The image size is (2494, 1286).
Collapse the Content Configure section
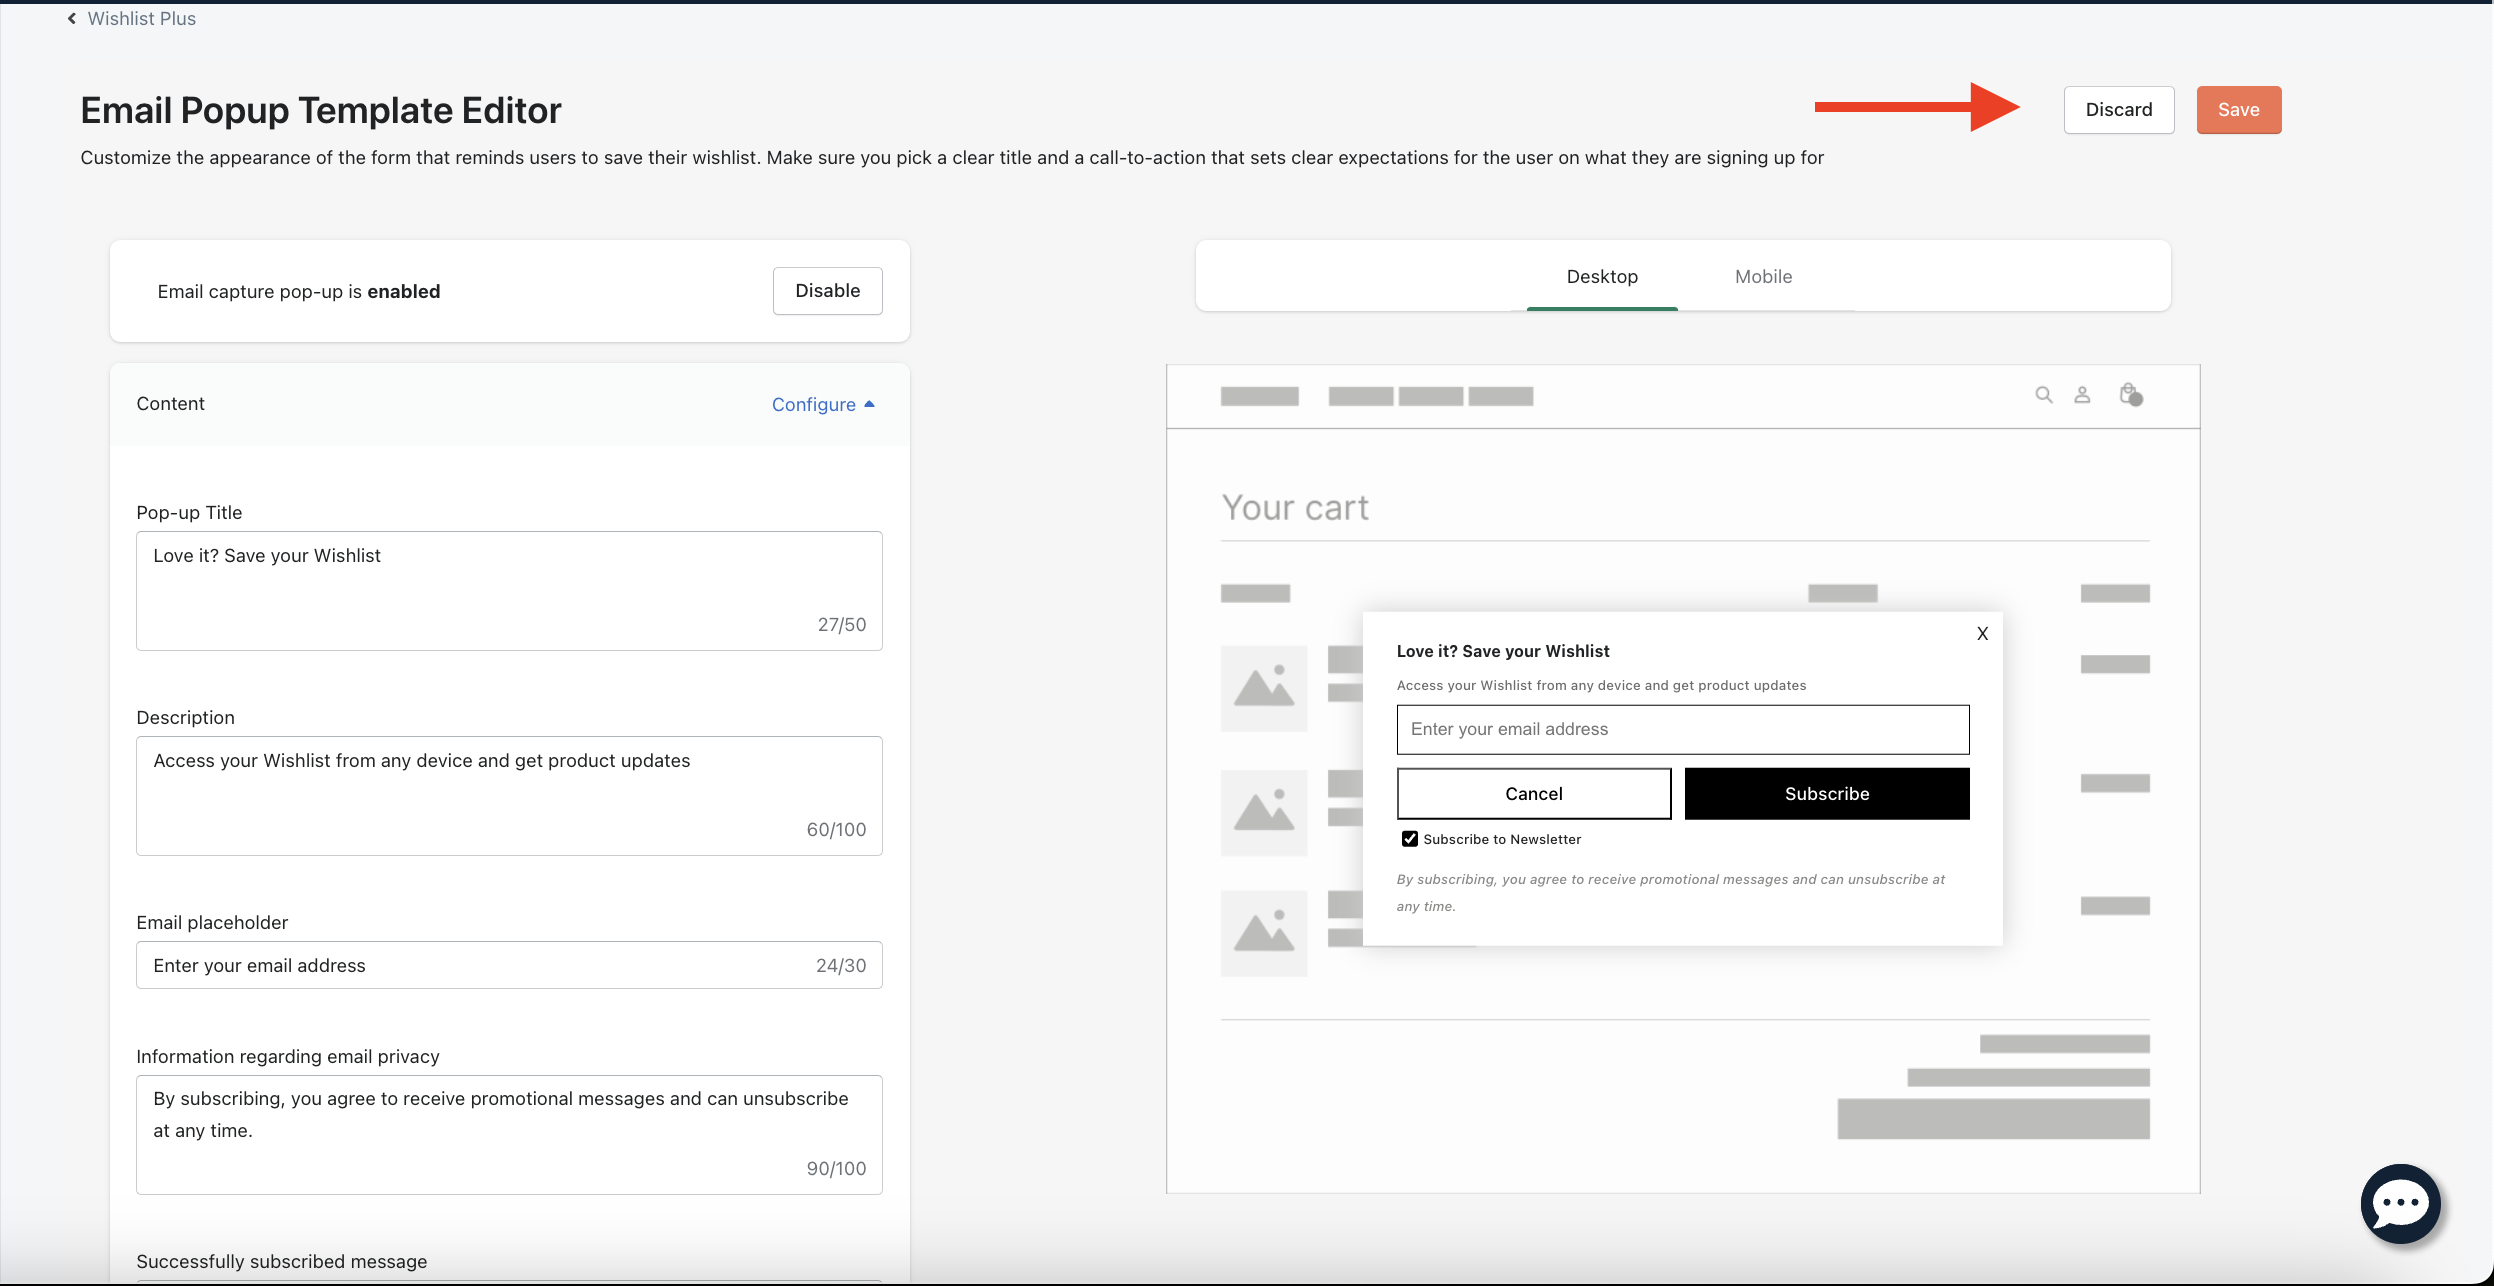click(823, 404)
